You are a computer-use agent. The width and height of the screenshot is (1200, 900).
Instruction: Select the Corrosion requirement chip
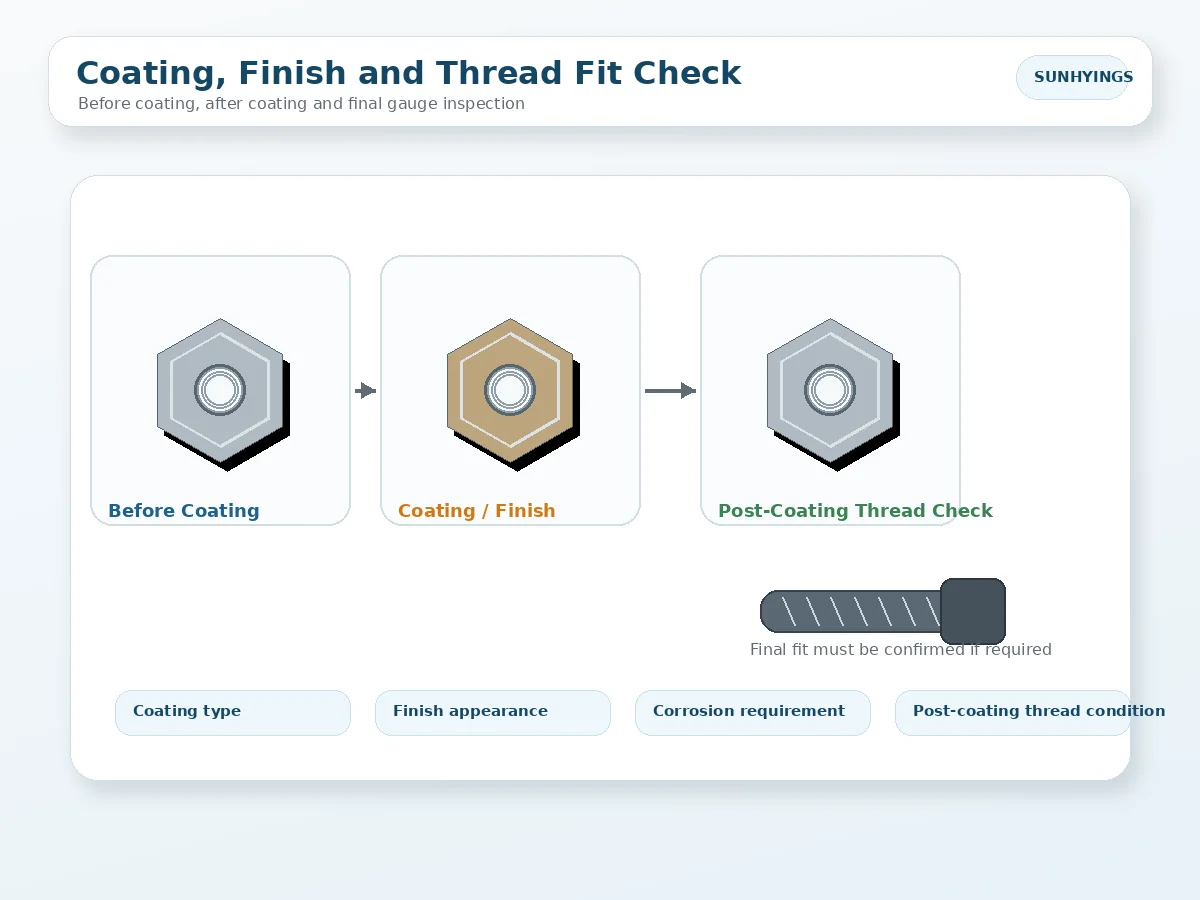[x=753, y=713]
